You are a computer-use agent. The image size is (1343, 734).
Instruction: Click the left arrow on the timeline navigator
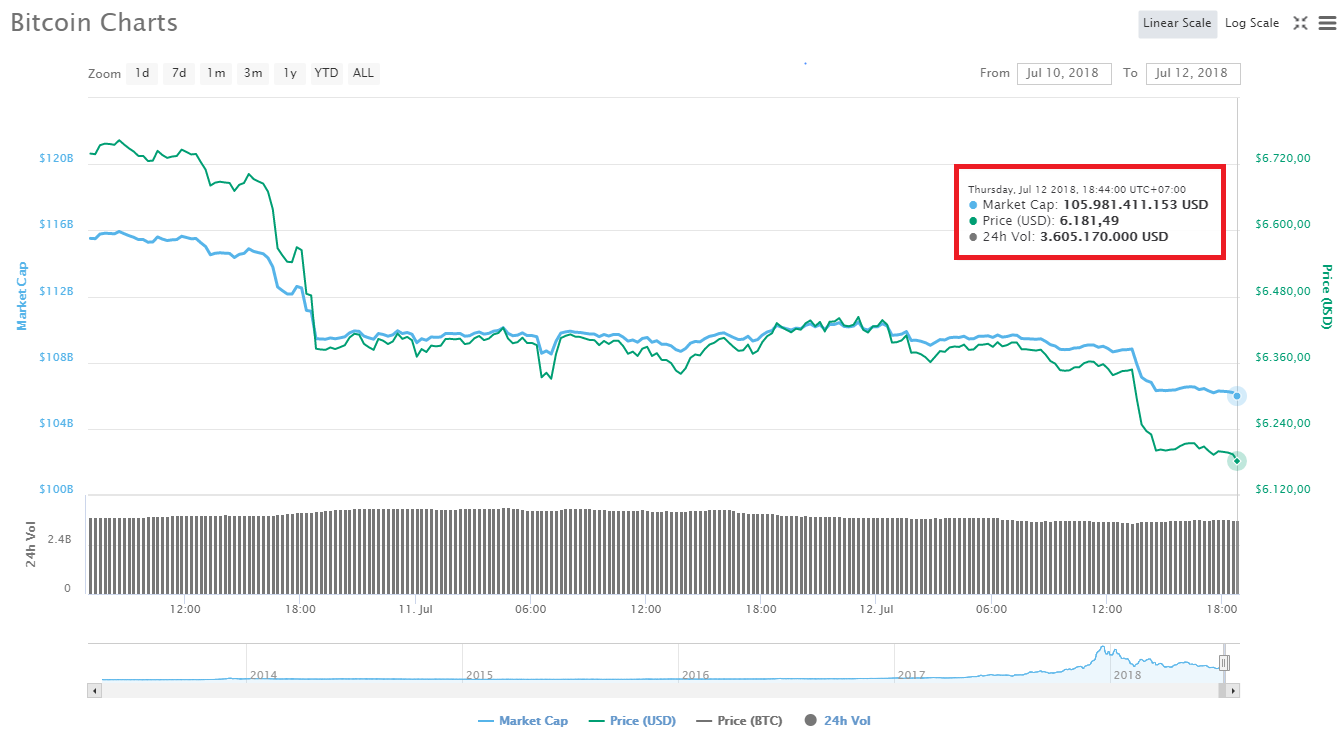coord(94,690)
